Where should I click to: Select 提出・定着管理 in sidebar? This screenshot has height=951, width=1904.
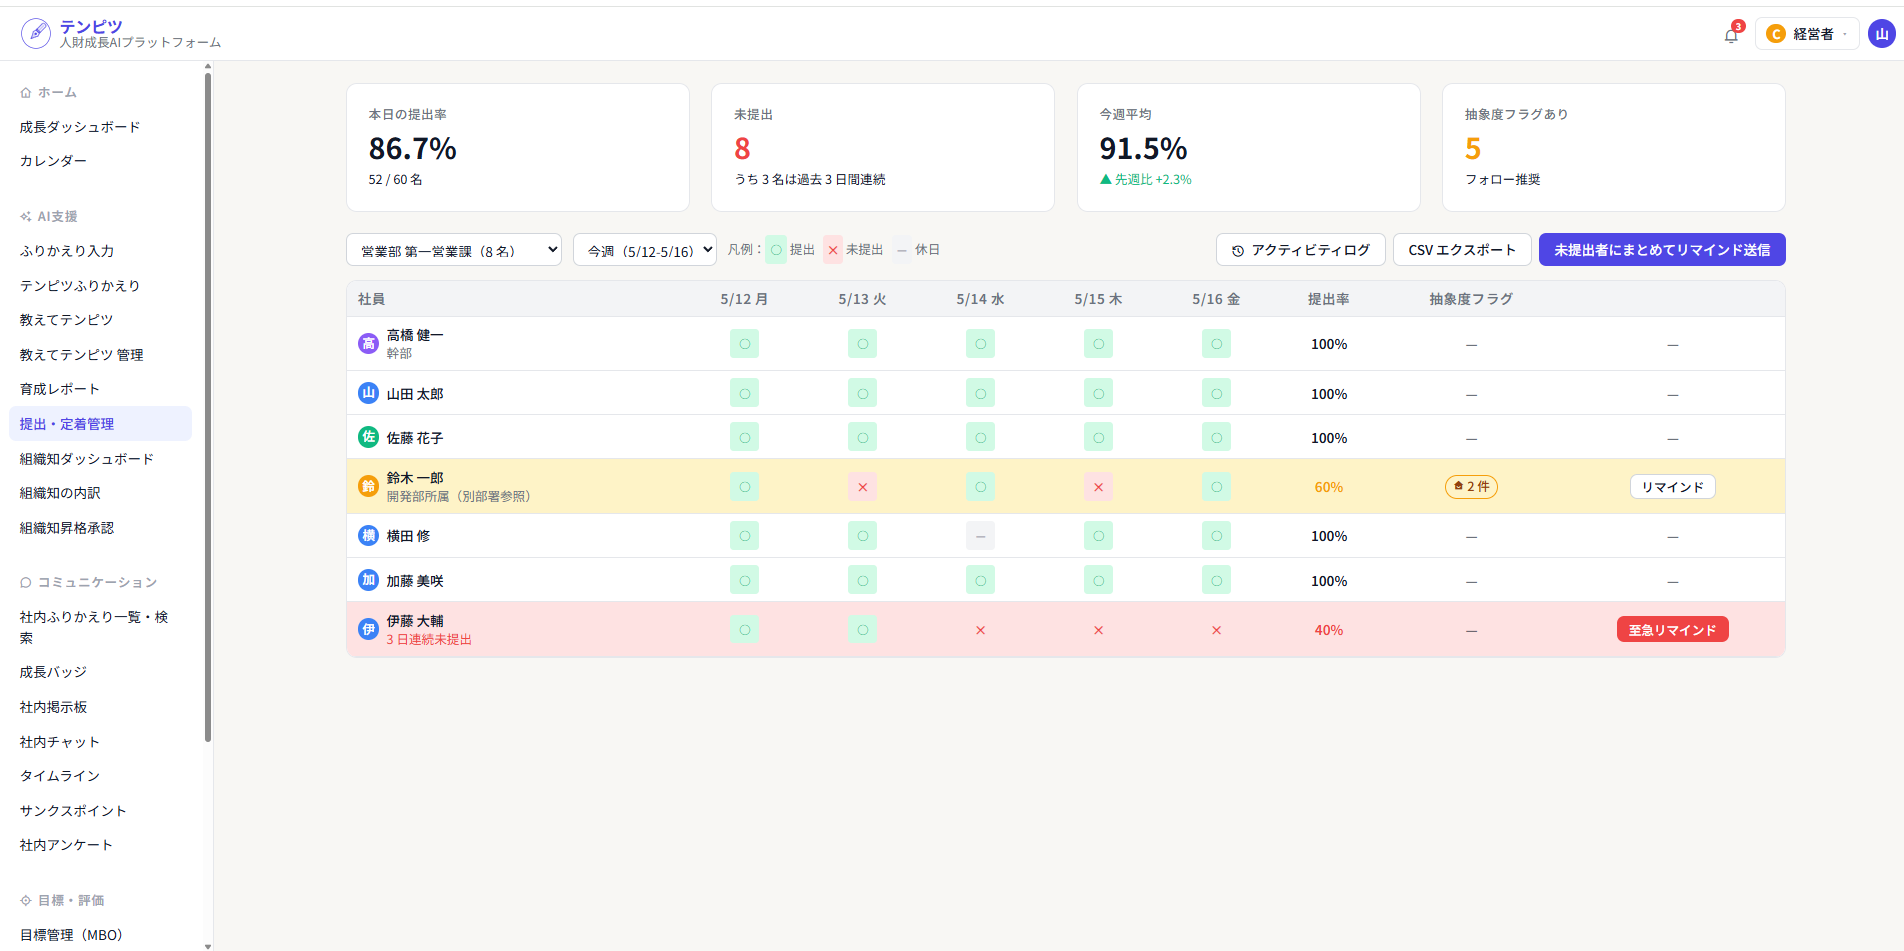pos(100,424)
